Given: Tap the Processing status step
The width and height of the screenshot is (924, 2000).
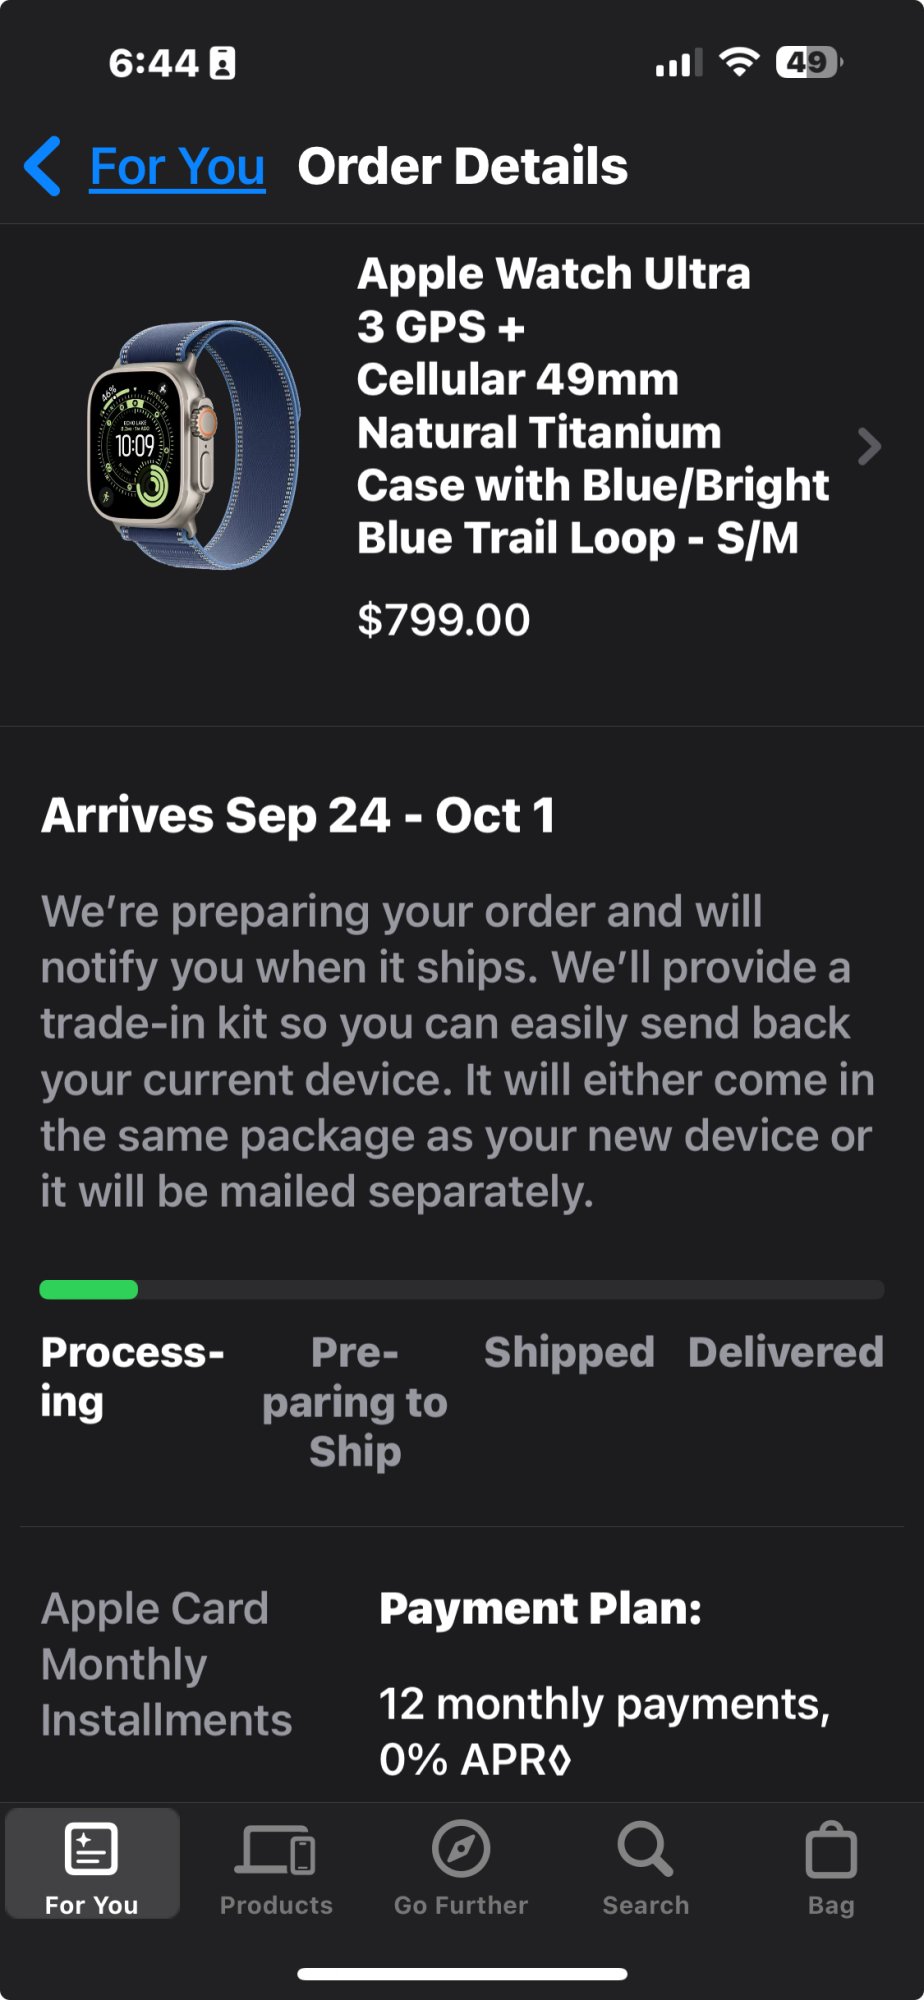Looking at the screenshot, I should pyautogui.click(x=132, y=1377).
